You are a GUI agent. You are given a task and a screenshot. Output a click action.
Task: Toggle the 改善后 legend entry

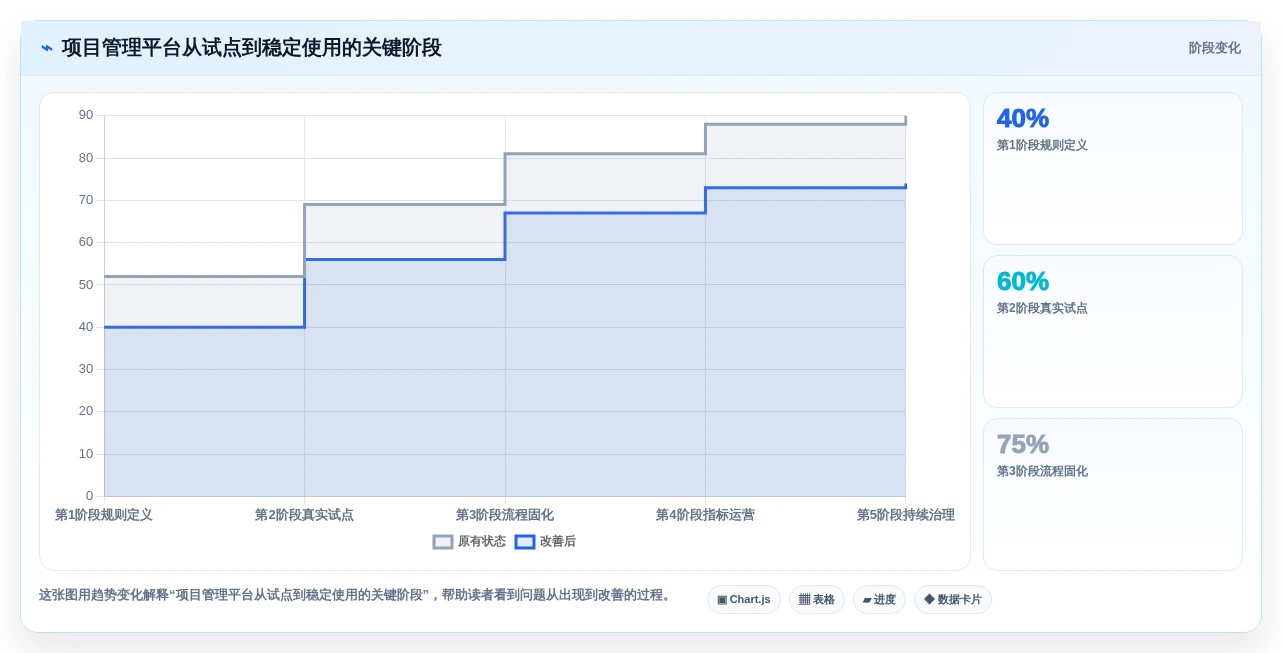[x=545, y=541]
